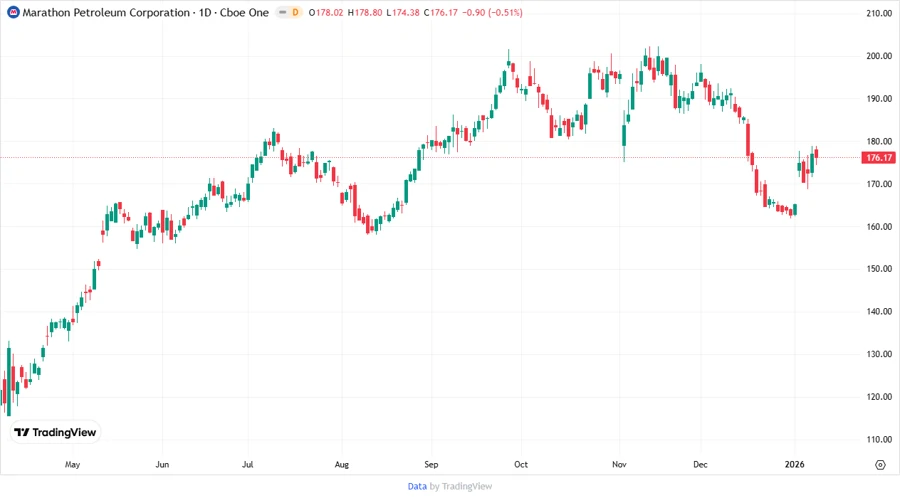The height and width of the screenshot is (498, 900).
Task: Click the 130.00 price axis label
Action: tap(879, 354)
